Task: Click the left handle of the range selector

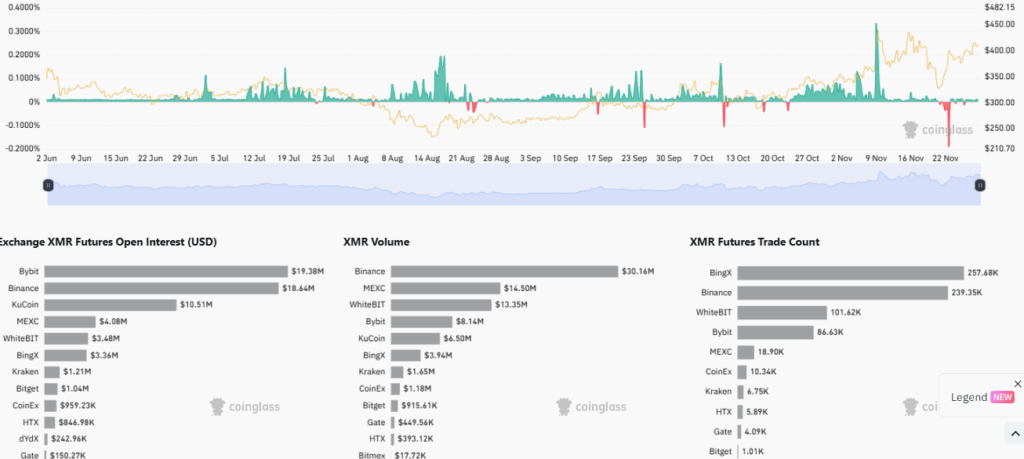Action: [x=47, y=185]
